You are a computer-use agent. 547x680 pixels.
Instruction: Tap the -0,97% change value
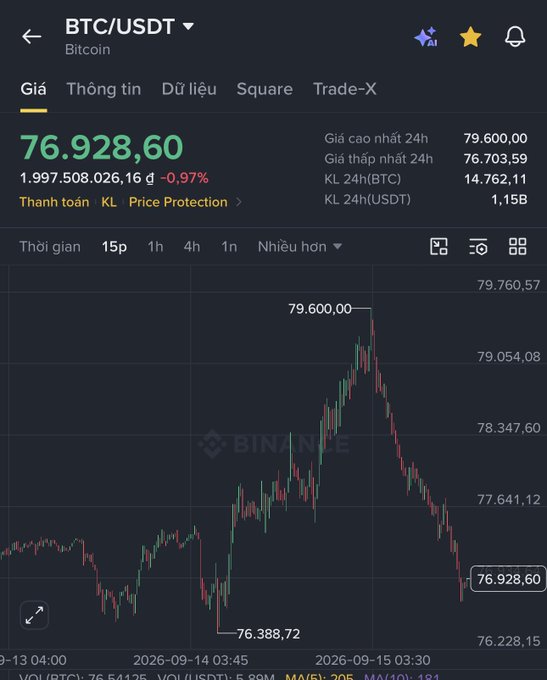click(184, 178)
